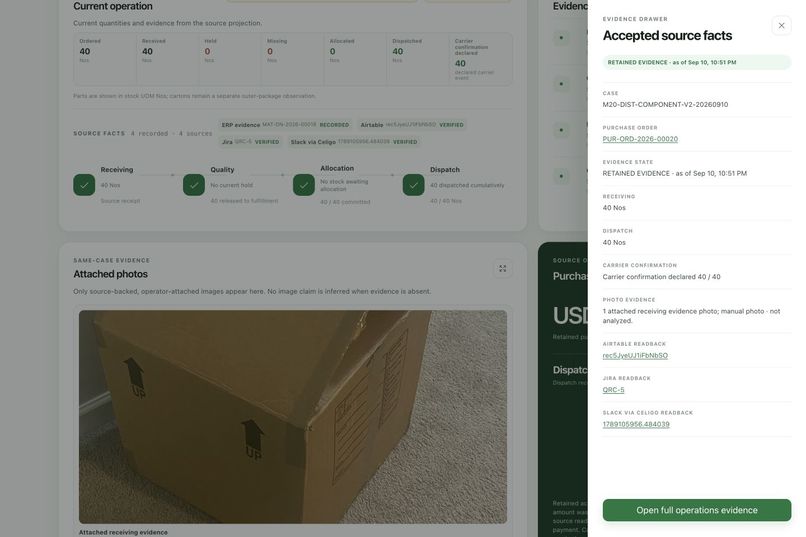Click the Held 0 quantity tile
The width and height of the screenshot is (806, 537).
coord(230,58)
